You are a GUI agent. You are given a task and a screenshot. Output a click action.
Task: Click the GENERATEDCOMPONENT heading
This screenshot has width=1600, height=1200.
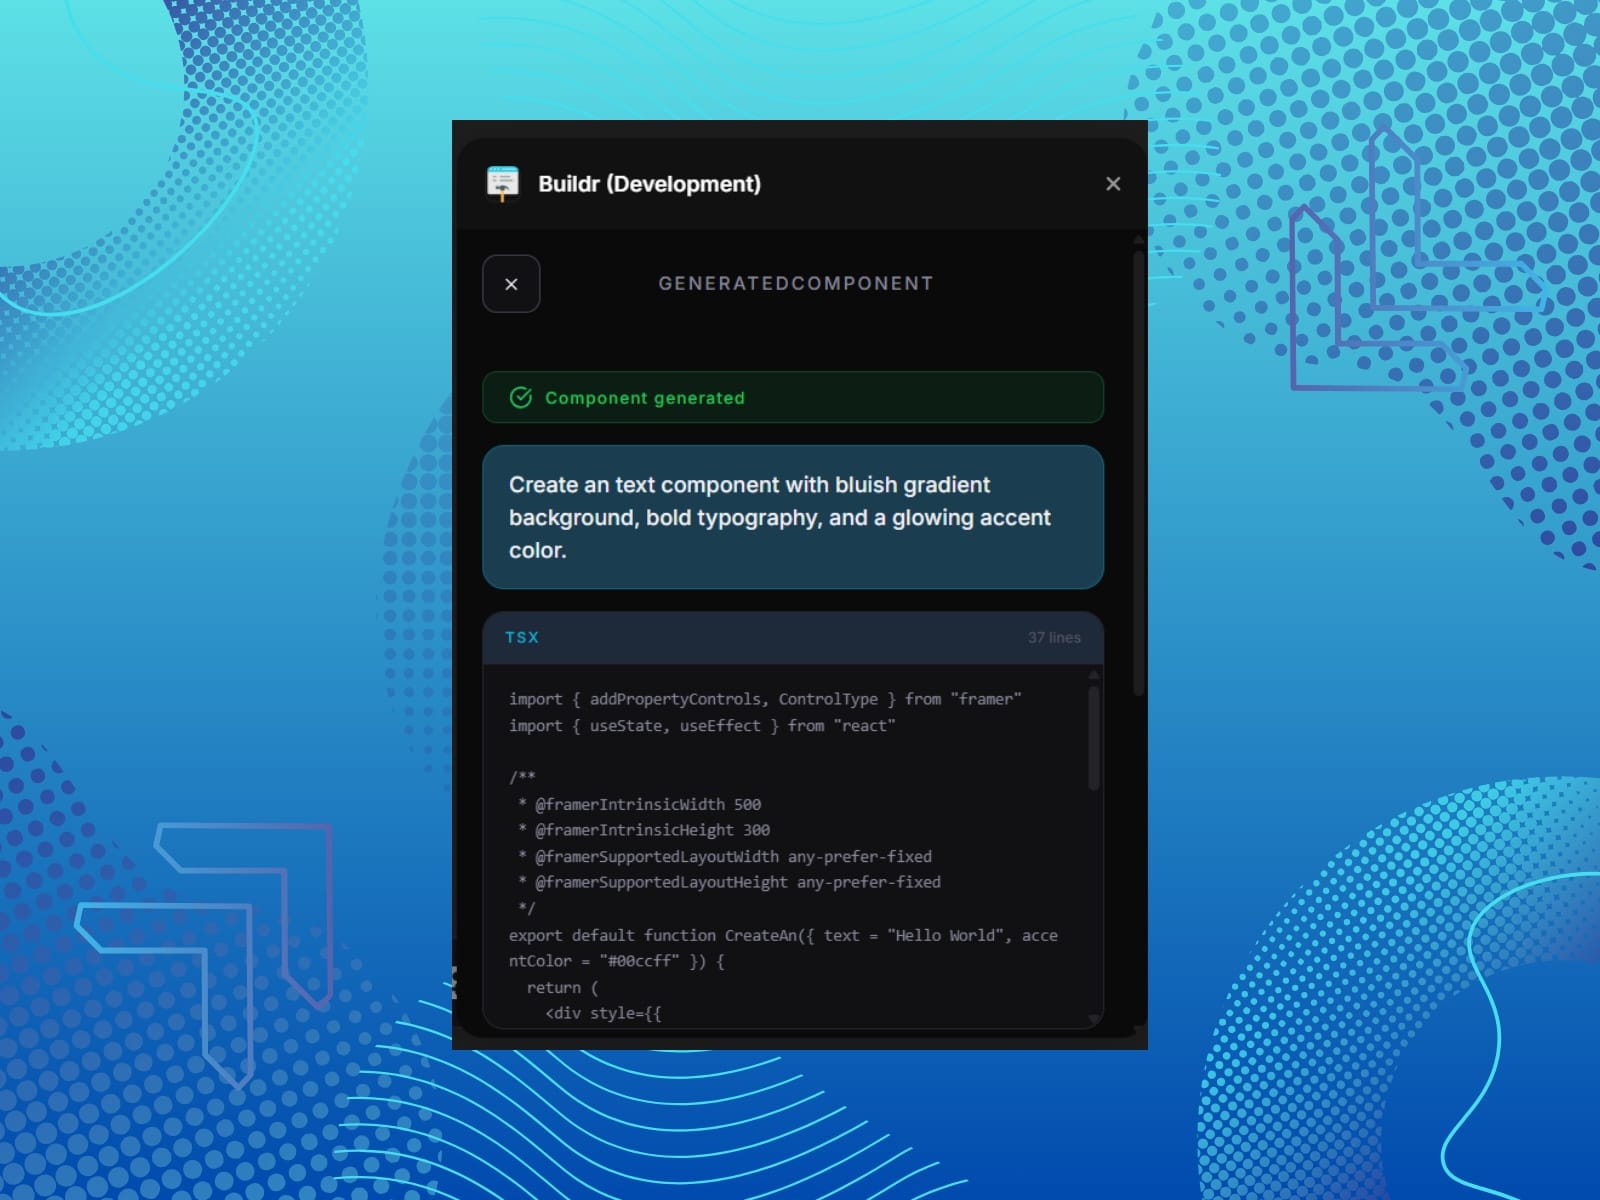point(796,284)
